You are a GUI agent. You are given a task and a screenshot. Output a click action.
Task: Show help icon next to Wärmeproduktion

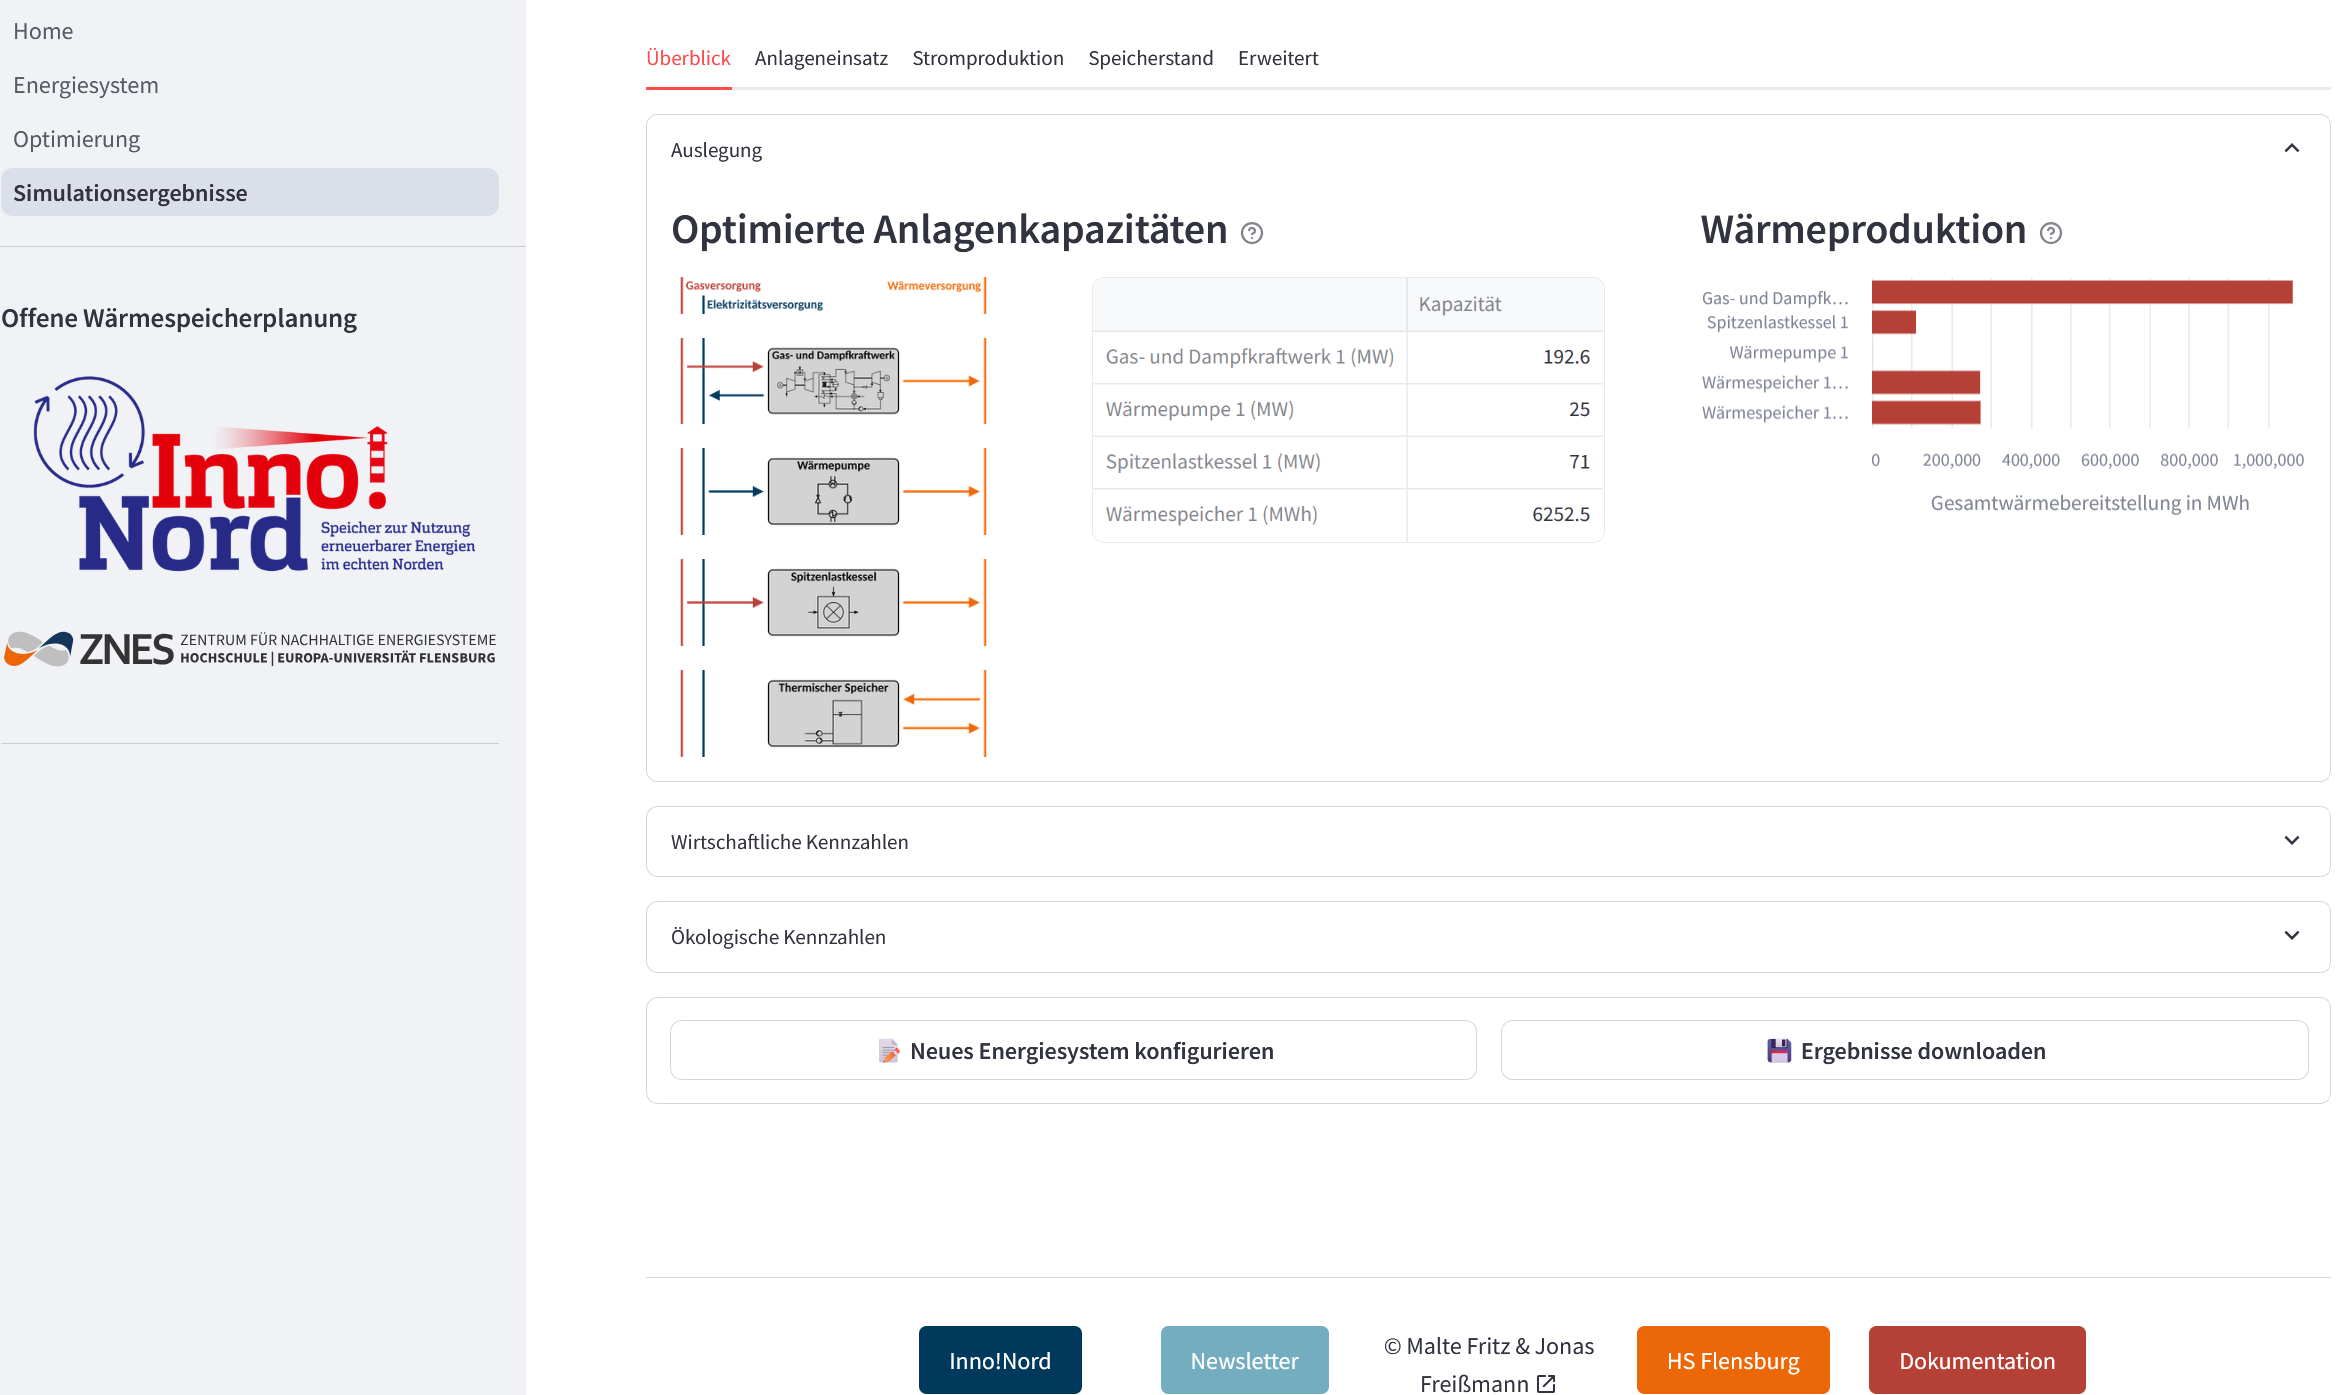(x=2051, y=233)
